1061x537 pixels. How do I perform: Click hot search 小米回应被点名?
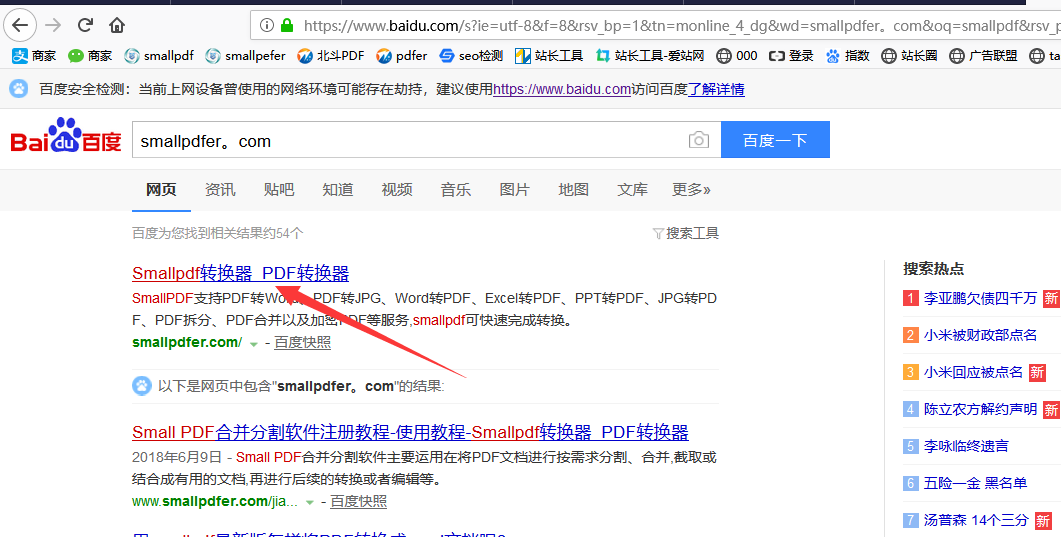pos(973,372)
